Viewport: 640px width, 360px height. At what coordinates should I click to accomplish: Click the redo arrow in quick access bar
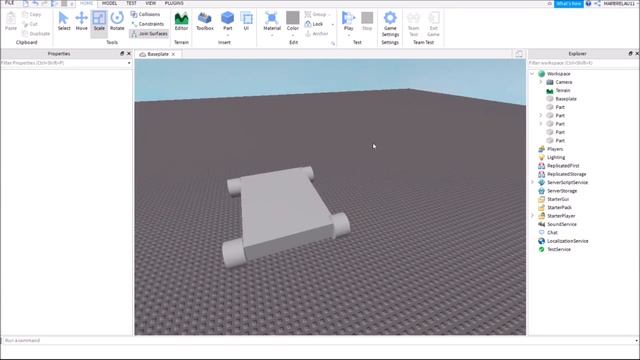tap(45, 3)
